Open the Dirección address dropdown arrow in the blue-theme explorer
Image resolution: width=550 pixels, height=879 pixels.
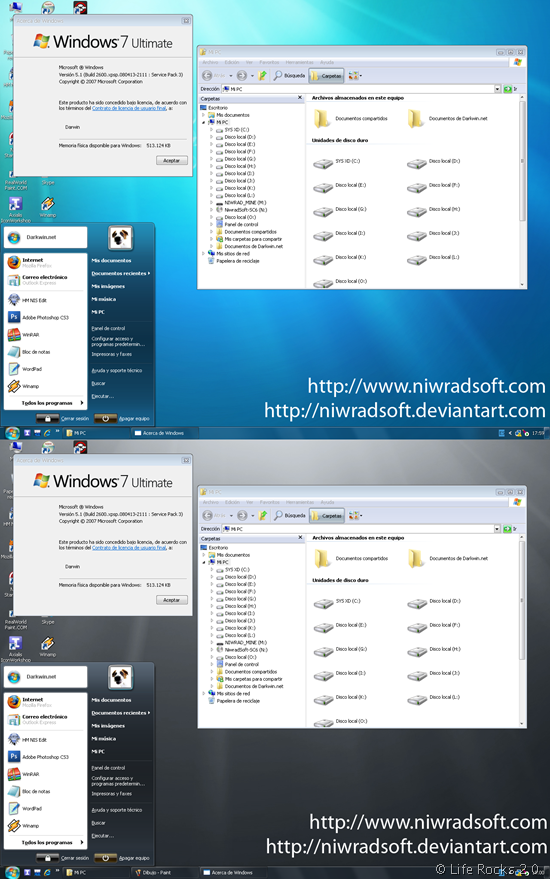click(497, 89)
